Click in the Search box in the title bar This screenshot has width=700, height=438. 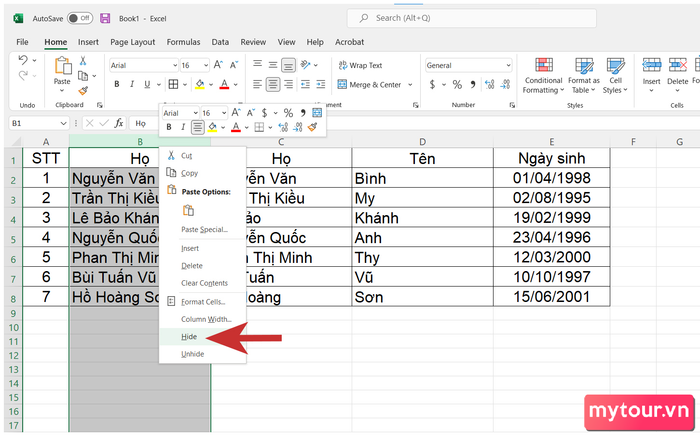471,18
